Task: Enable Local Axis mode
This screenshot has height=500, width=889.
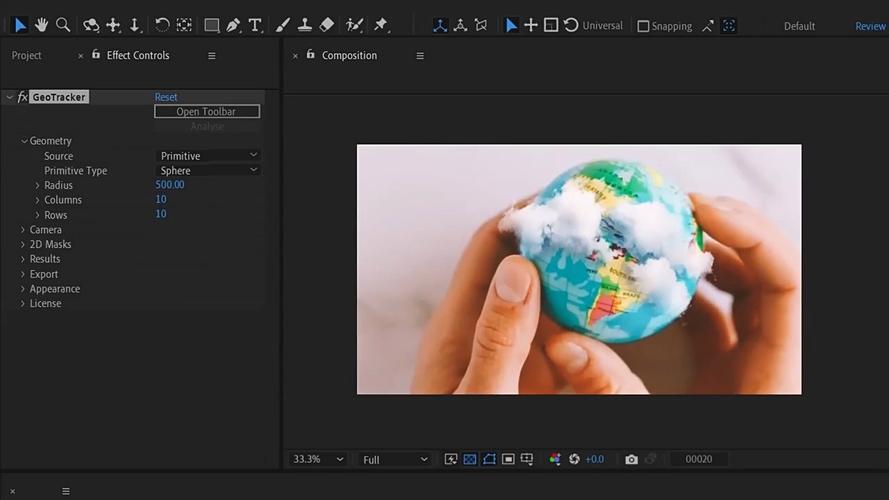Action: (x=440, y=26)
